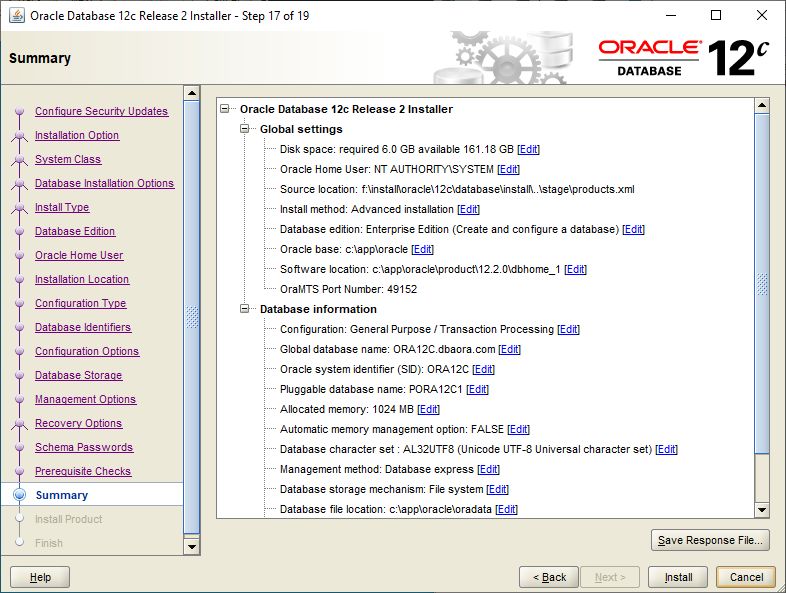The height and width of the screenshot is (593, 786).
Task: Select the OraMTS Port Number: 49152 row
Action: click(348, 289)
